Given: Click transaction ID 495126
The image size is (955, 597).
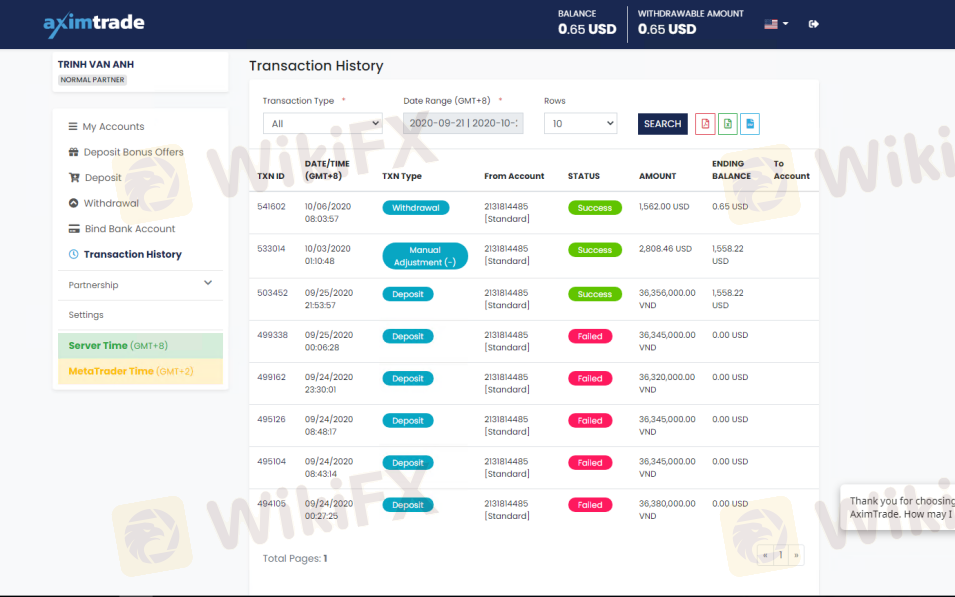Looking at the screenshot, I should (272, 419).
